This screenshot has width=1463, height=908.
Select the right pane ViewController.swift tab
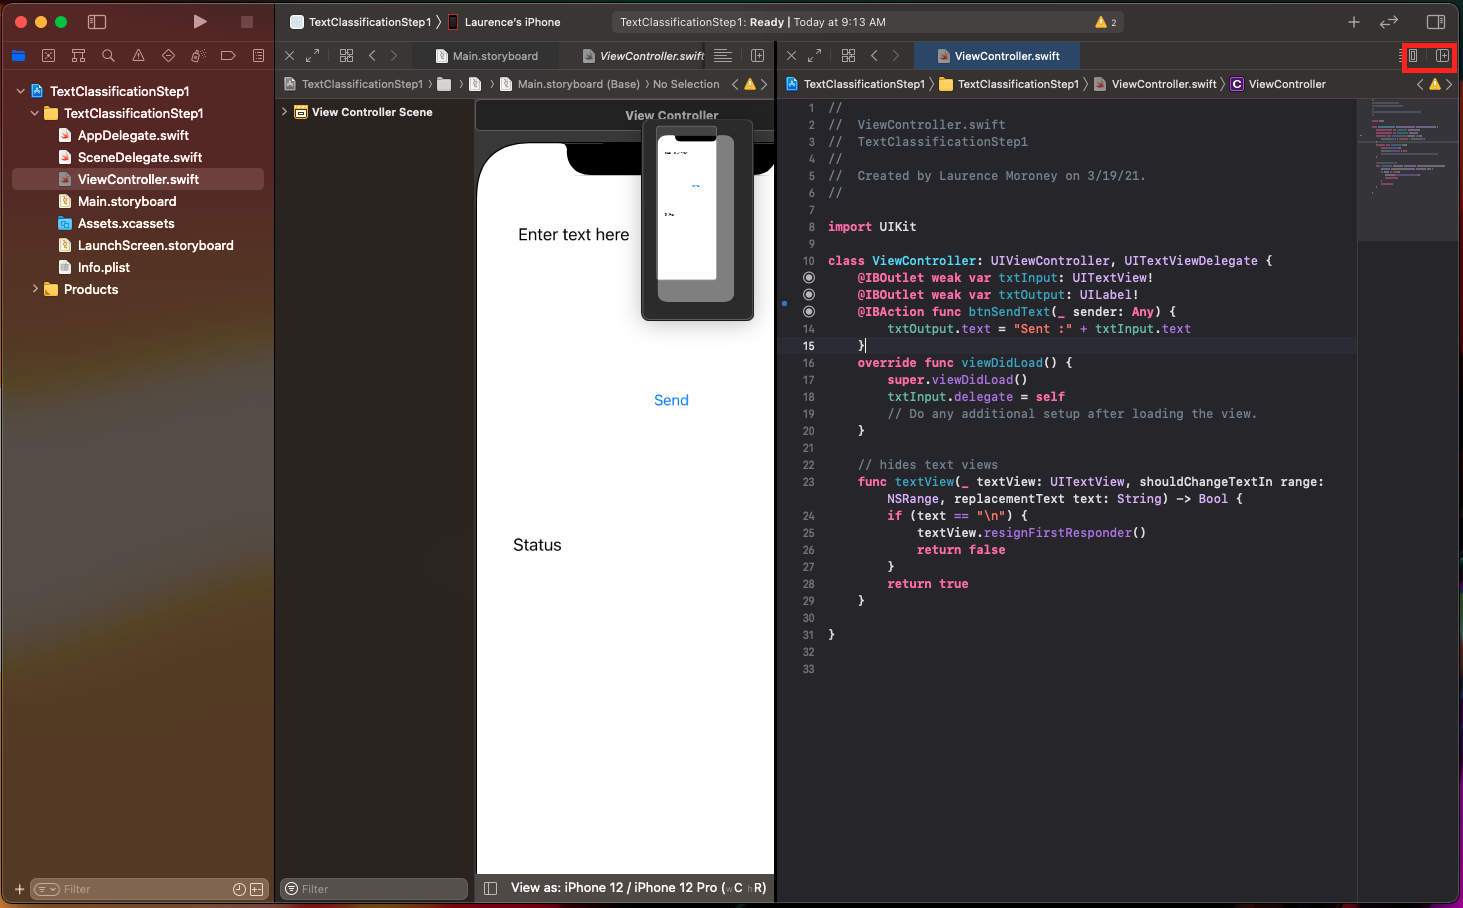tap(1006, 56)
